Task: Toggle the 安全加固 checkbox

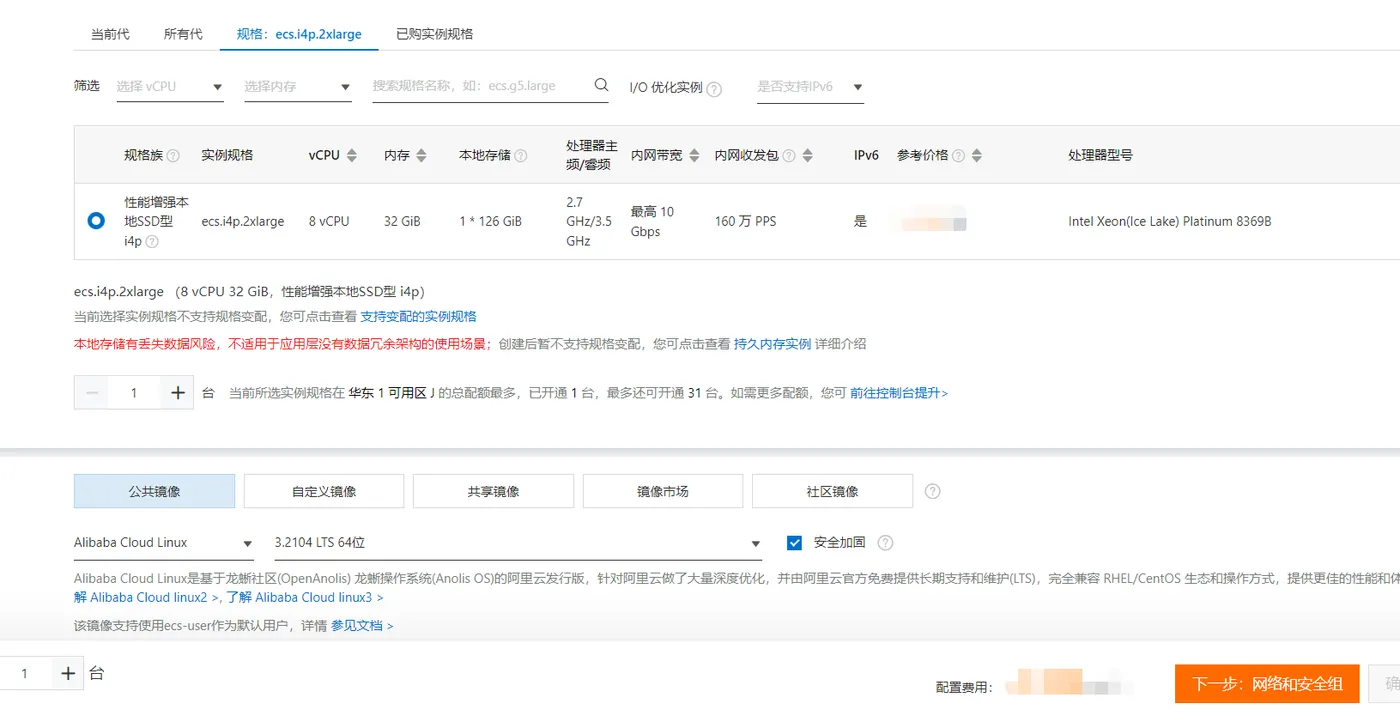Action: pyautogui.click(x=795, y=543)
